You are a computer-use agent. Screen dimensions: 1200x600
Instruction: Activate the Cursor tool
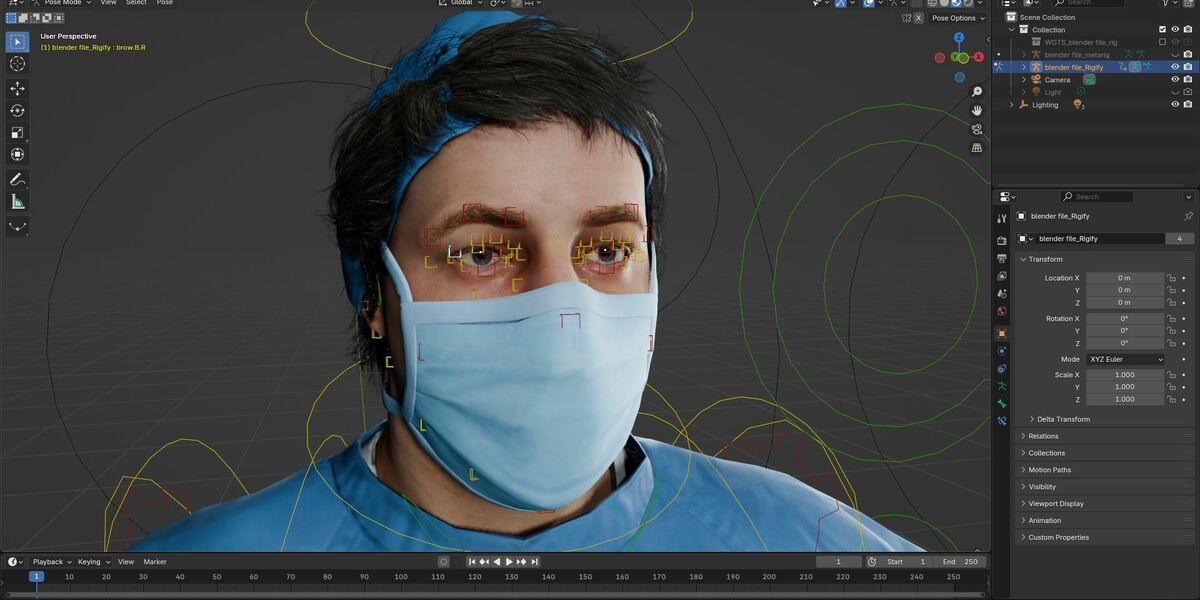[17, 64]
